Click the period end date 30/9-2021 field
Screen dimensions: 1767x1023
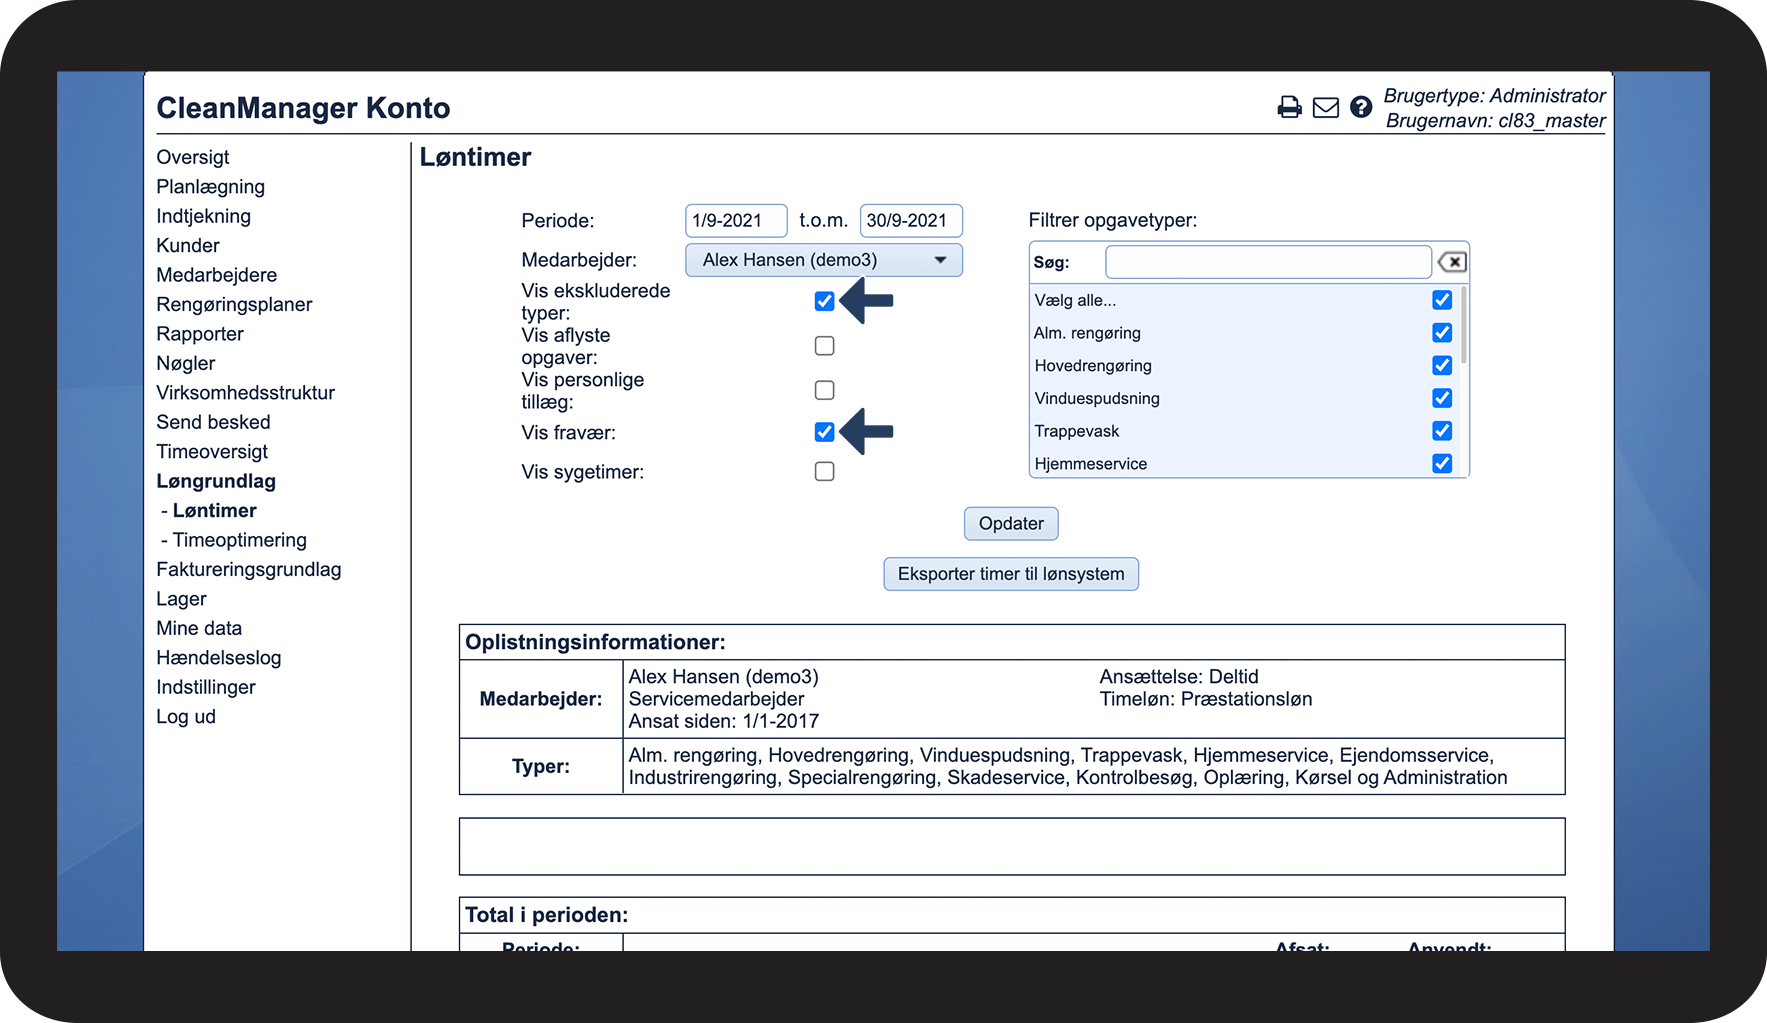[911, 221]
